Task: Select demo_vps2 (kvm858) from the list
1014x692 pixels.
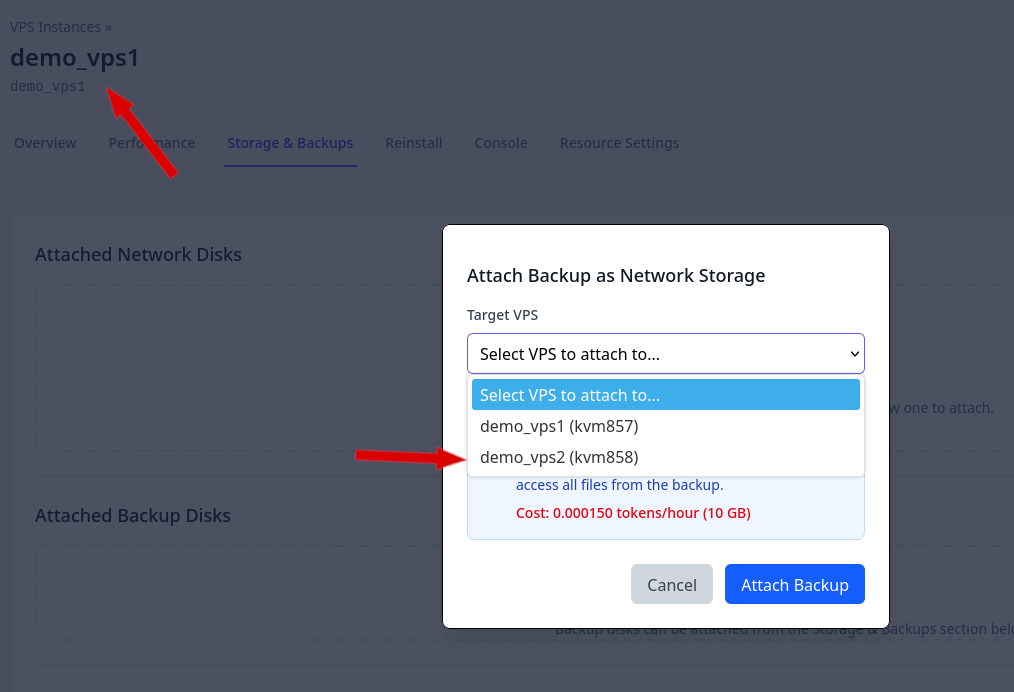Action: [559, 457]
